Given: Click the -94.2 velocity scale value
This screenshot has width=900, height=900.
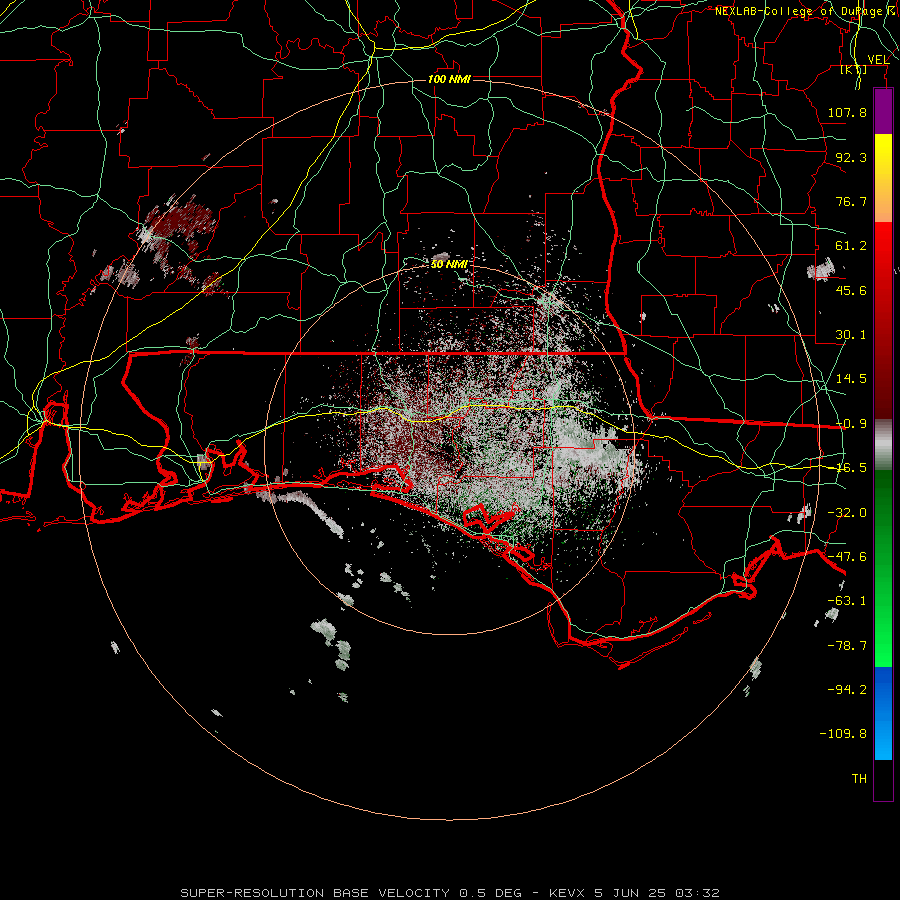Looking at the screenshot, I should (x=847, y=689).
